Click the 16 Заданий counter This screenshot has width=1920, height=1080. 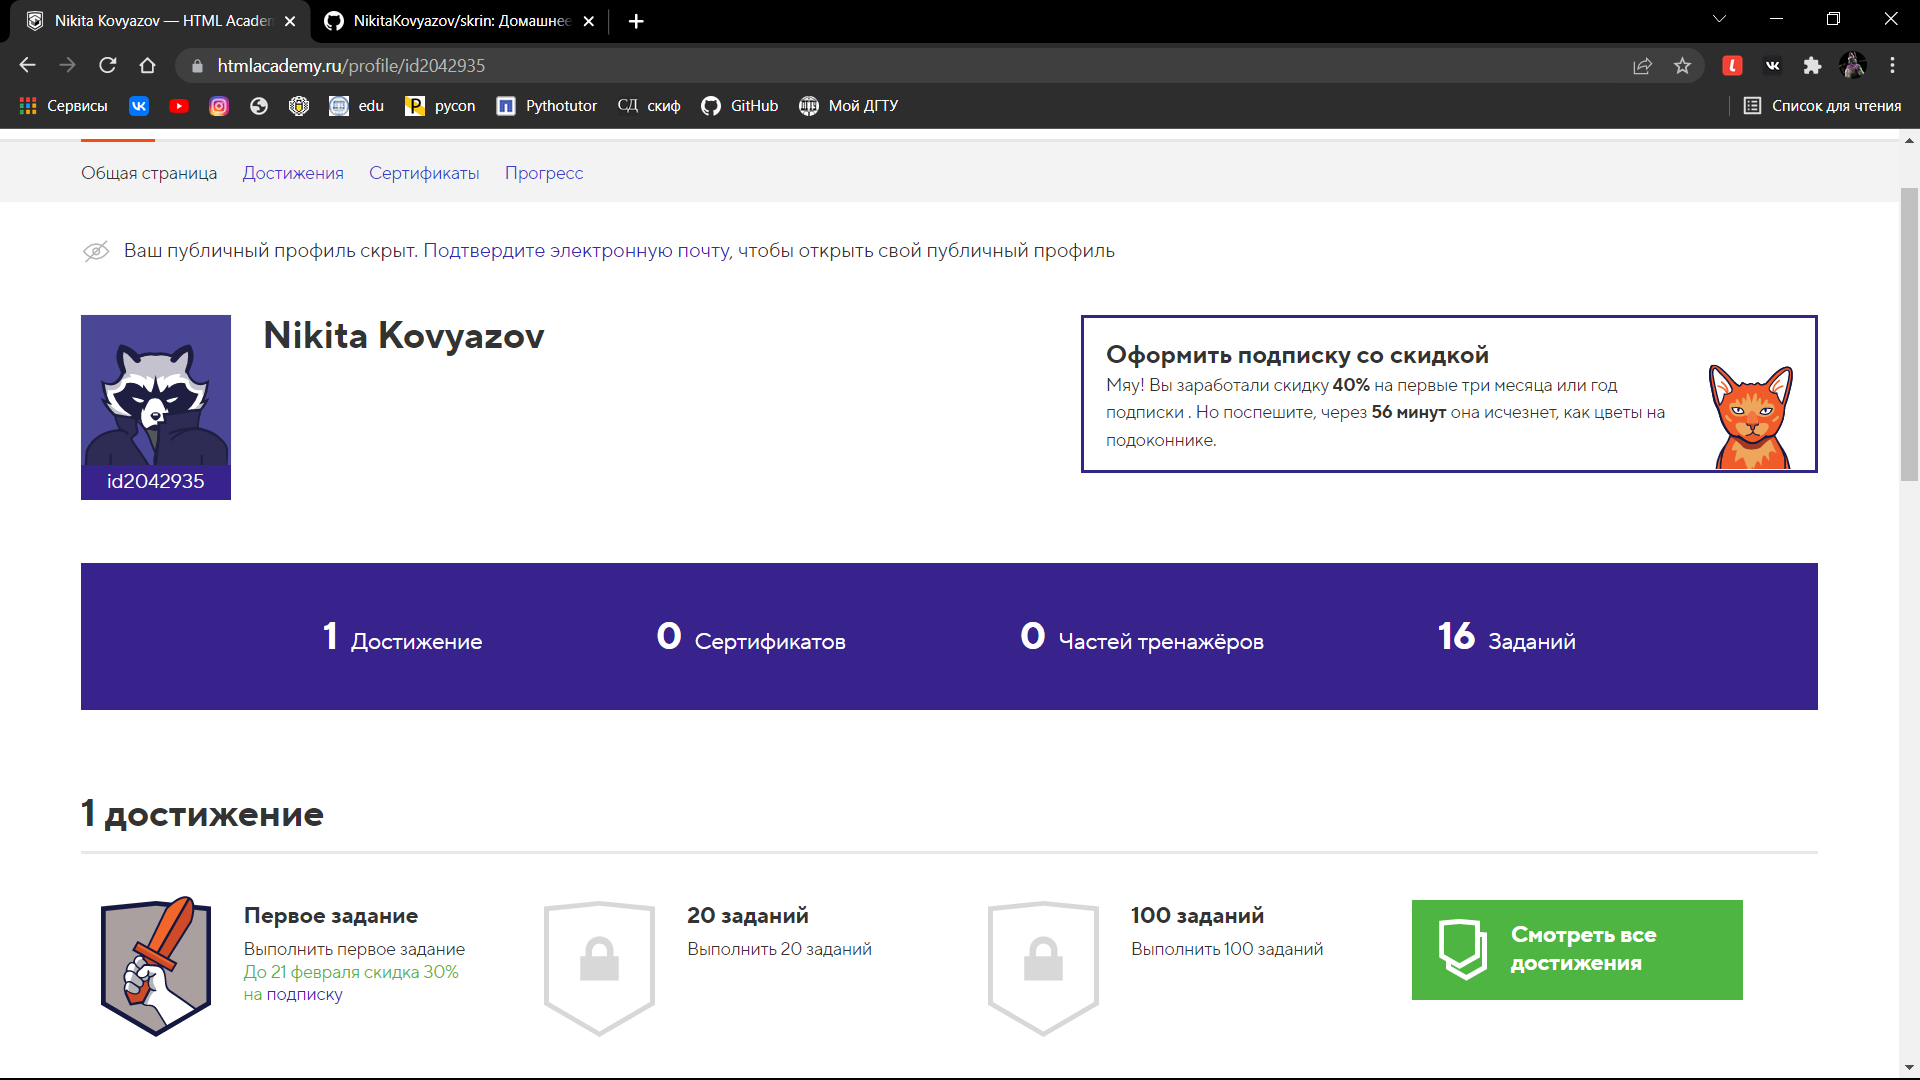pos(1506,637)
